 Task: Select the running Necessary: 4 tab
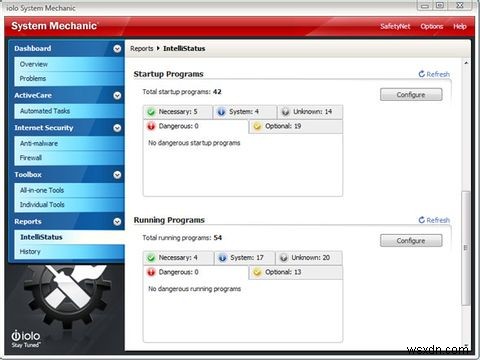(179, 258)
